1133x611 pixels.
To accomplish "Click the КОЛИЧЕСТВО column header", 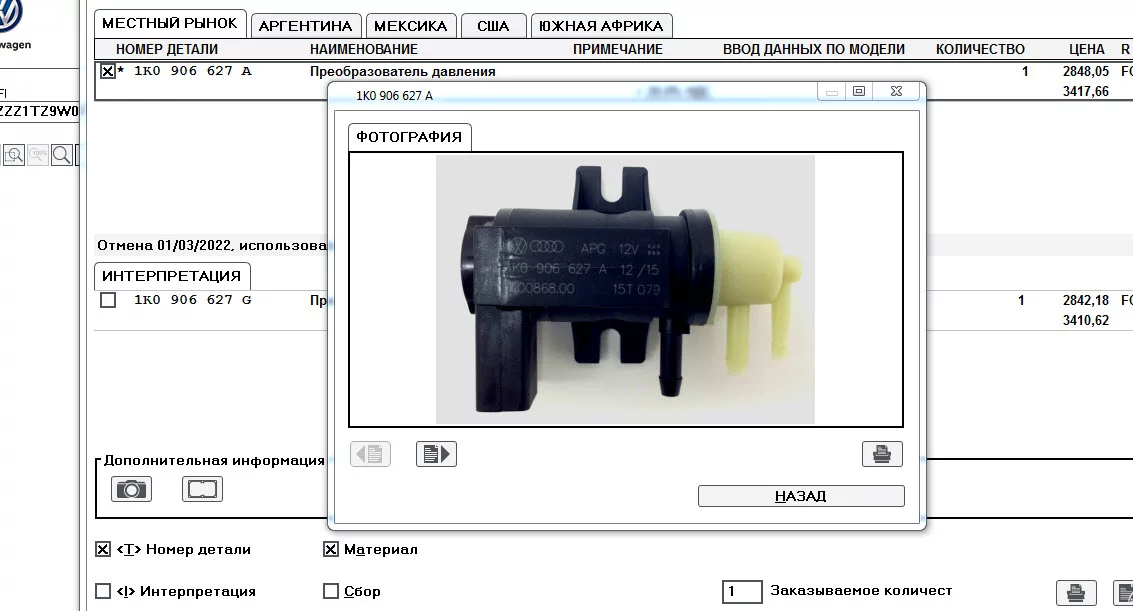I will [x=980, y=49].
